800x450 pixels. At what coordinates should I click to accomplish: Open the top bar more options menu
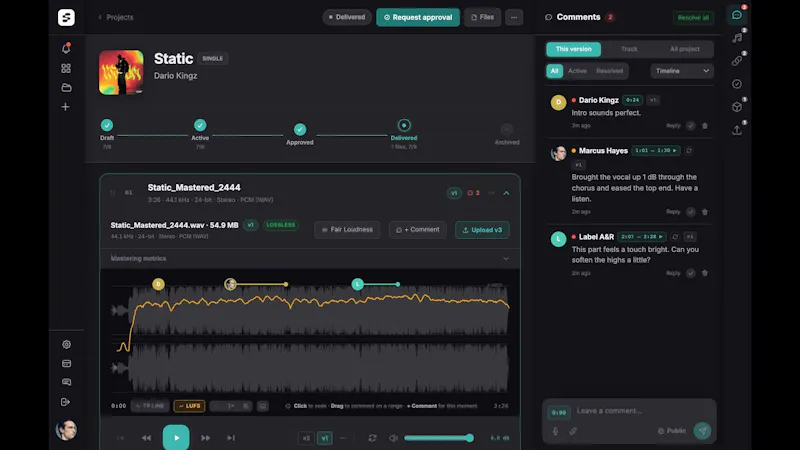point(514,17)
